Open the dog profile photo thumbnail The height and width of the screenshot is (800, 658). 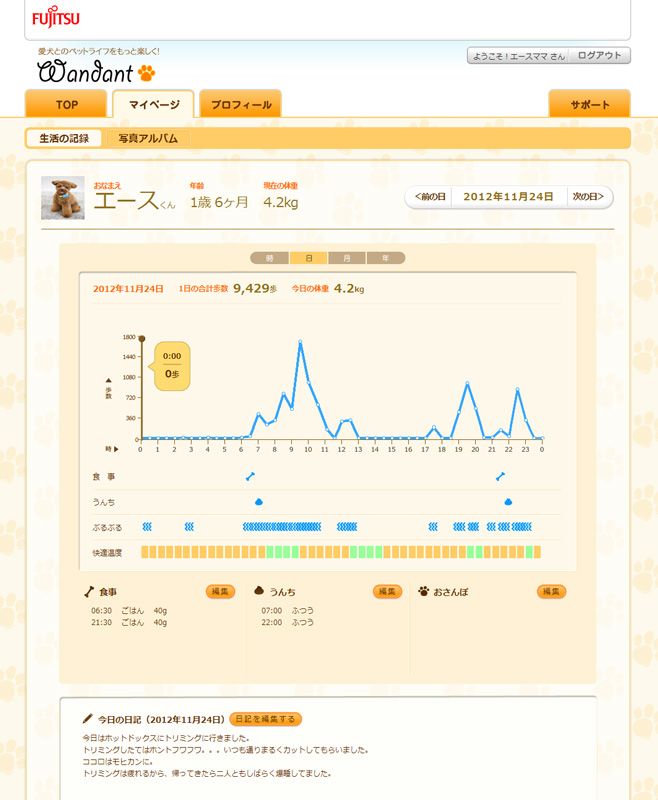point(62,198)
